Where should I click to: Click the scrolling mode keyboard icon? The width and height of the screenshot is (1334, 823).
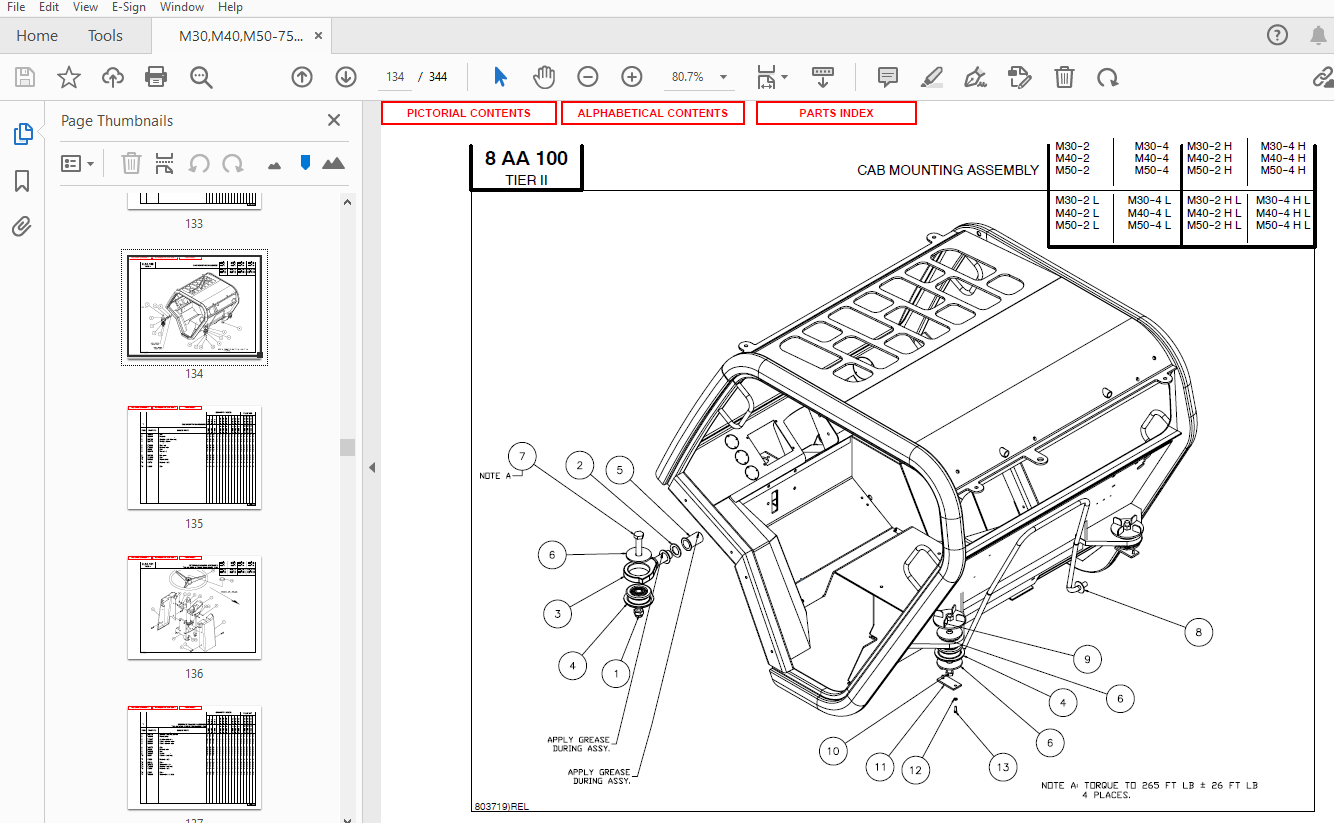point(823,77)
